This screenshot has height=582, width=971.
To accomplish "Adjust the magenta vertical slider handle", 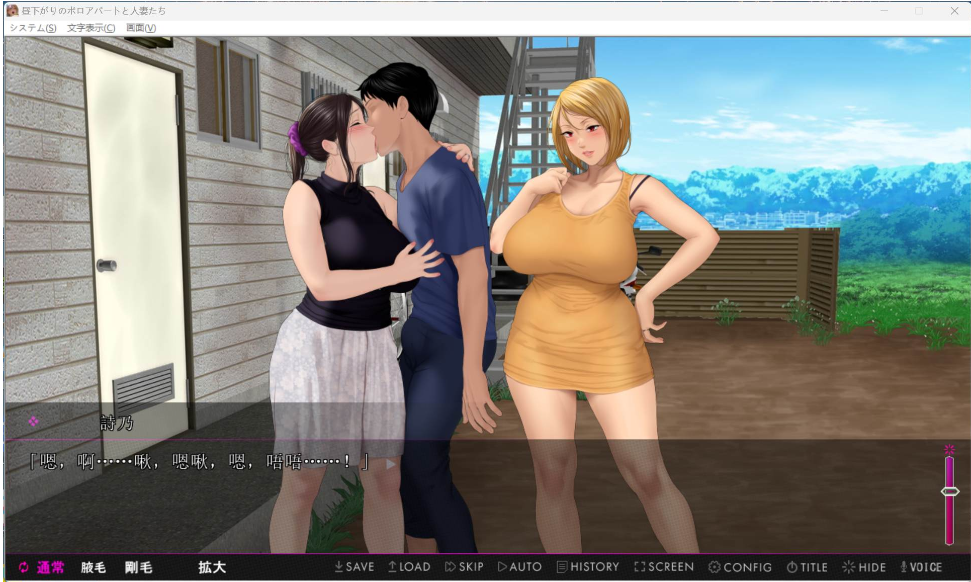I will tap(949, 492).
